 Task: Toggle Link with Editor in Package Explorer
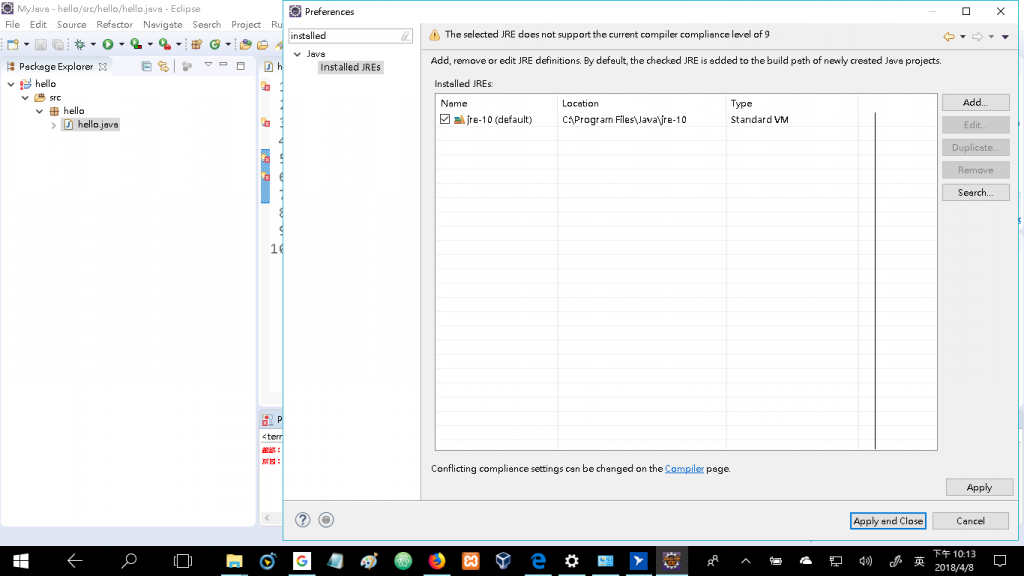[163, 66]
